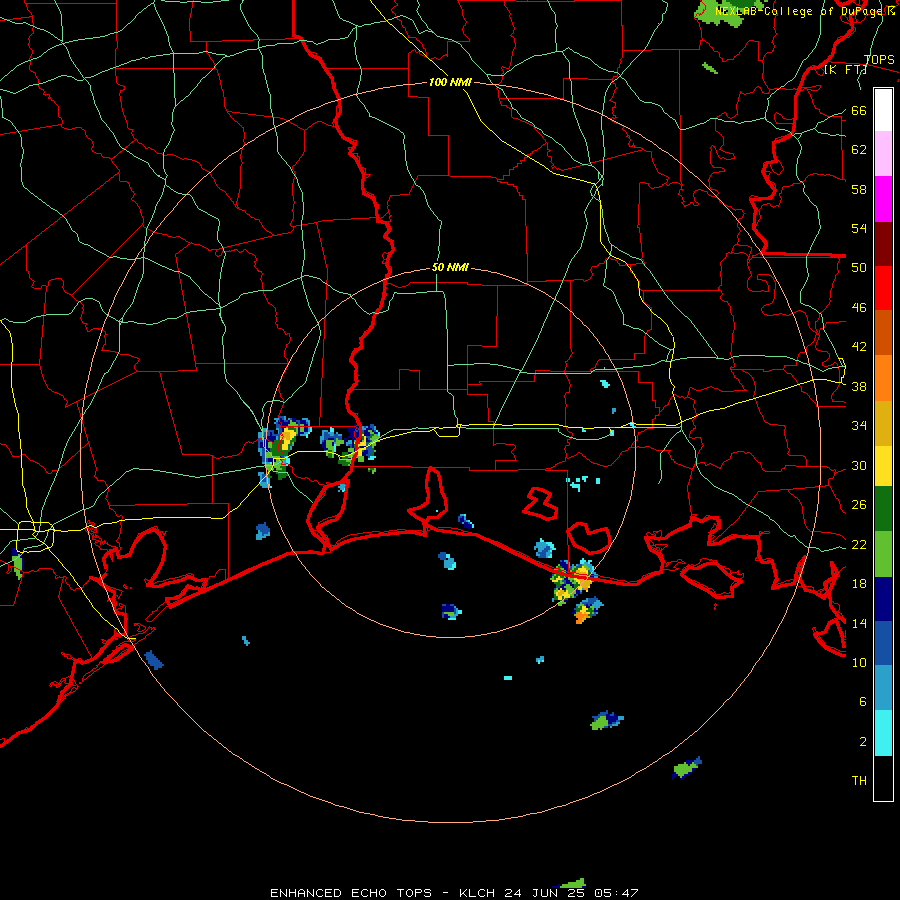The width and height of the screenshot is (900, 900).
Task: Click the 'TOPS' legend title
Action: 879,60
